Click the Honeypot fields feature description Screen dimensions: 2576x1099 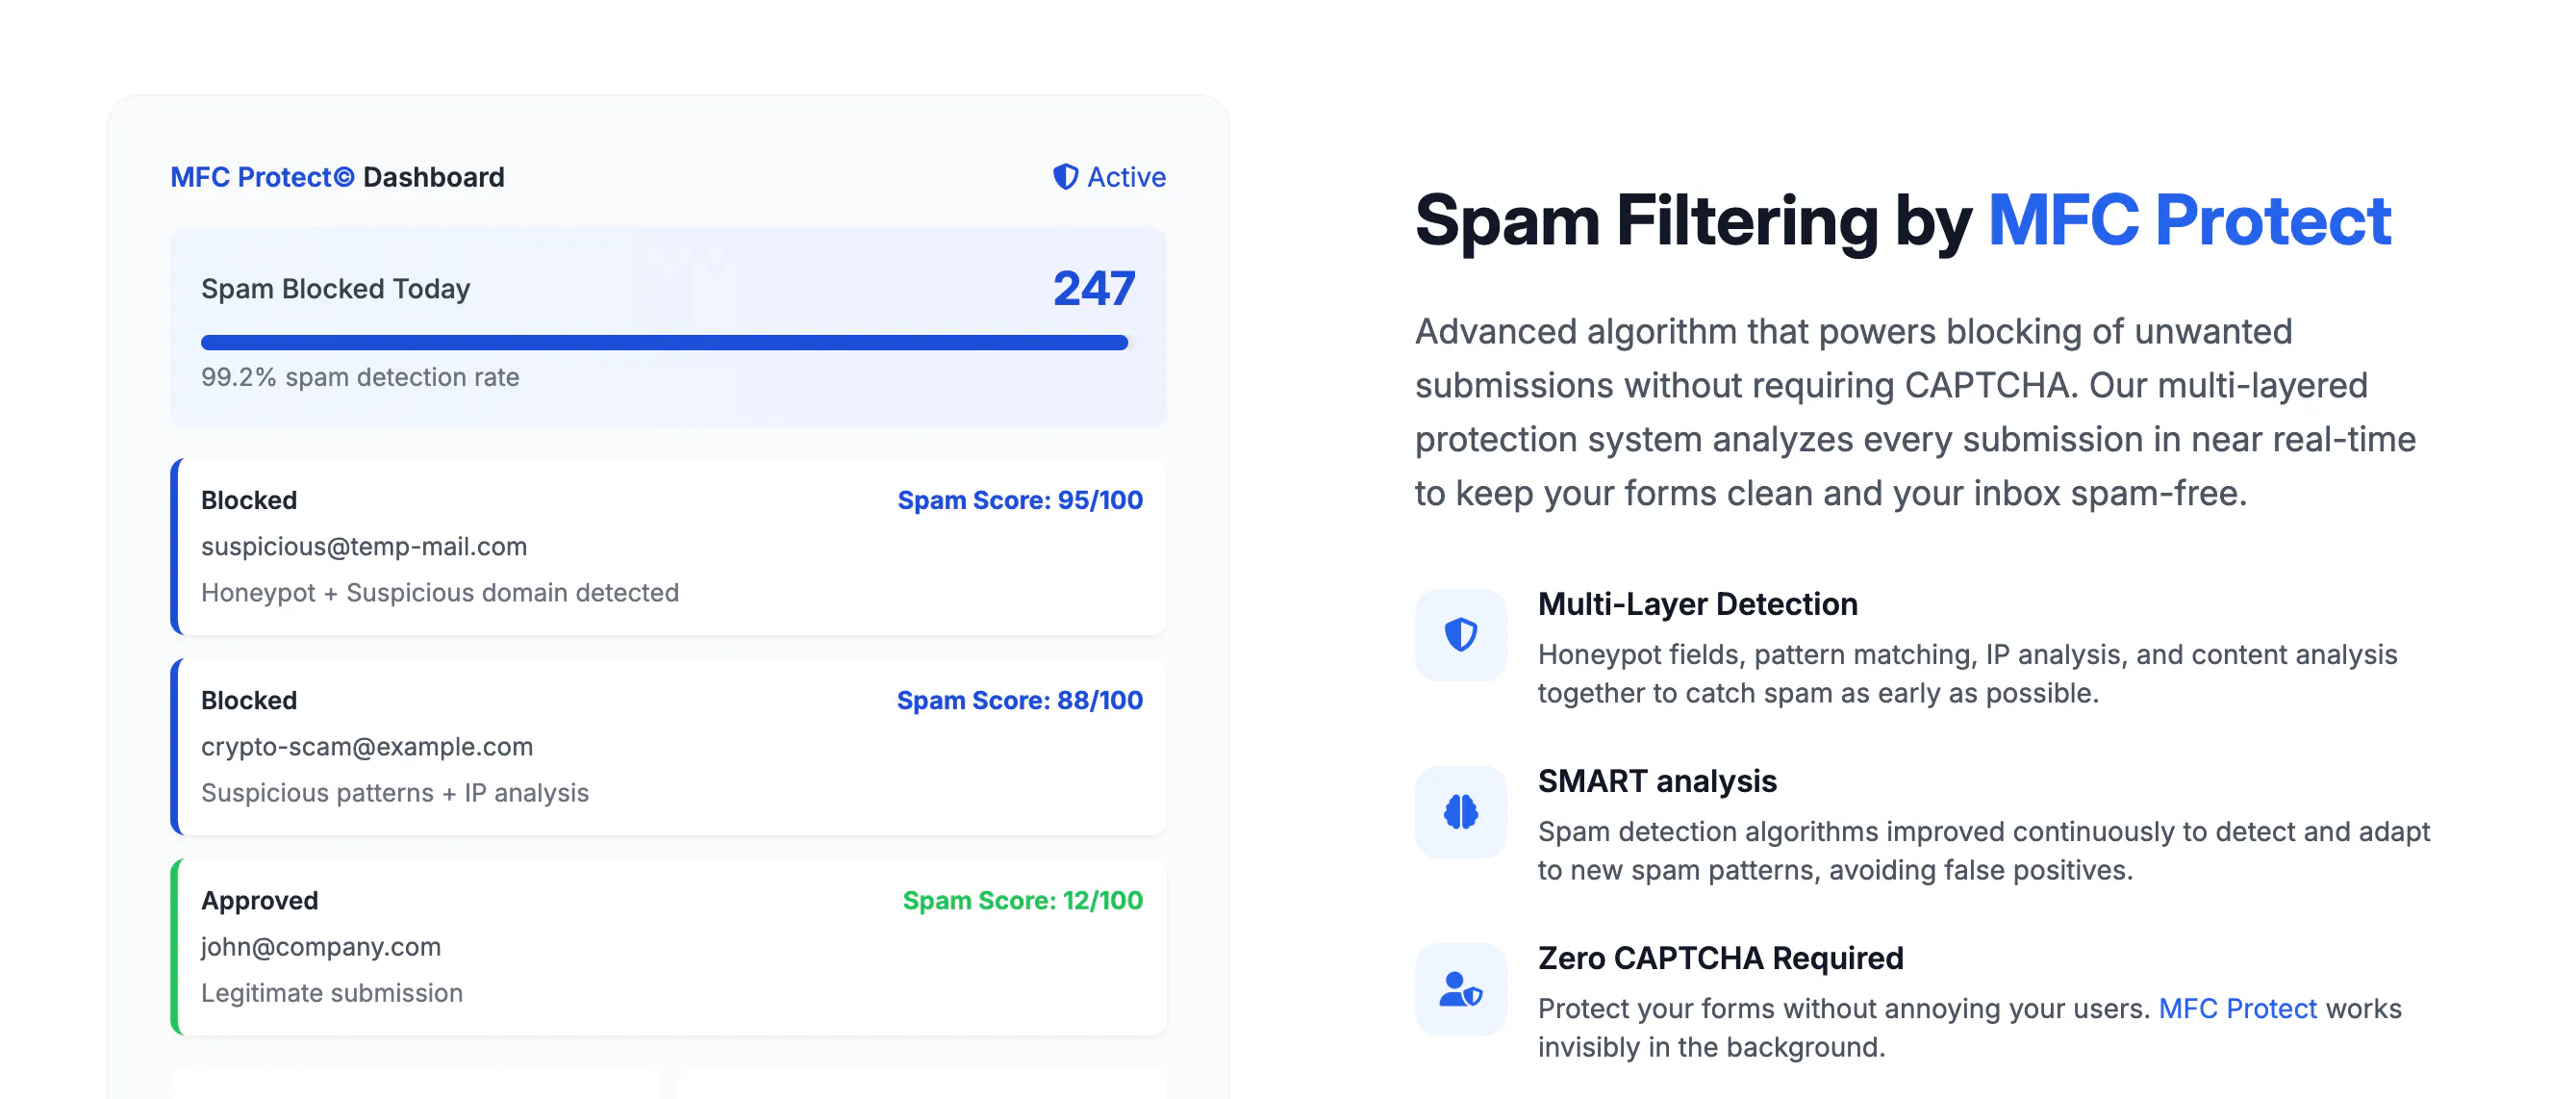tap(1967, 673)
